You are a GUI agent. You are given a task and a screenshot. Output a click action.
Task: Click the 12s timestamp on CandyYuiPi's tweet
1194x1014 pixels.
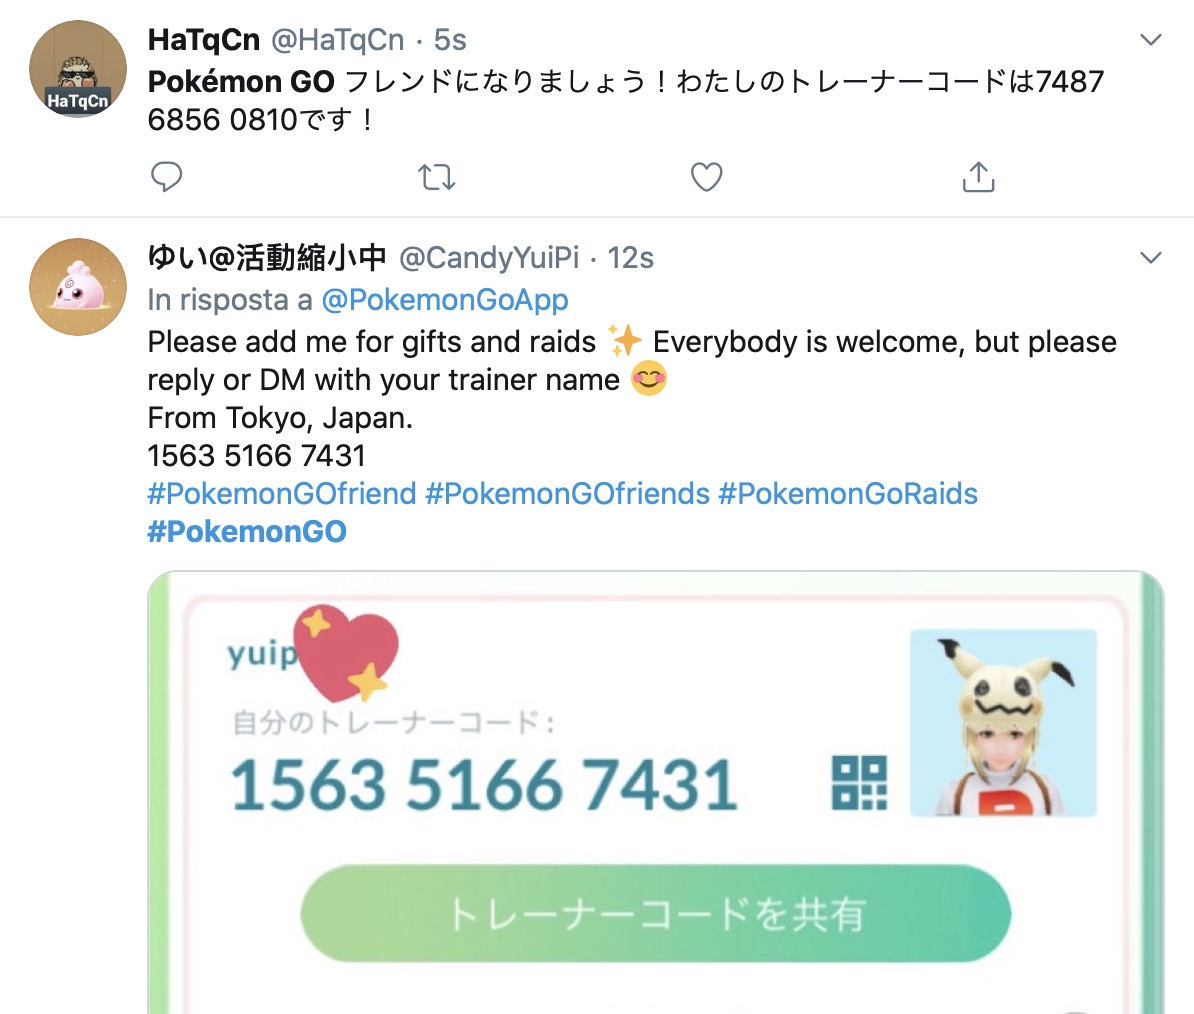click(631, 257)
